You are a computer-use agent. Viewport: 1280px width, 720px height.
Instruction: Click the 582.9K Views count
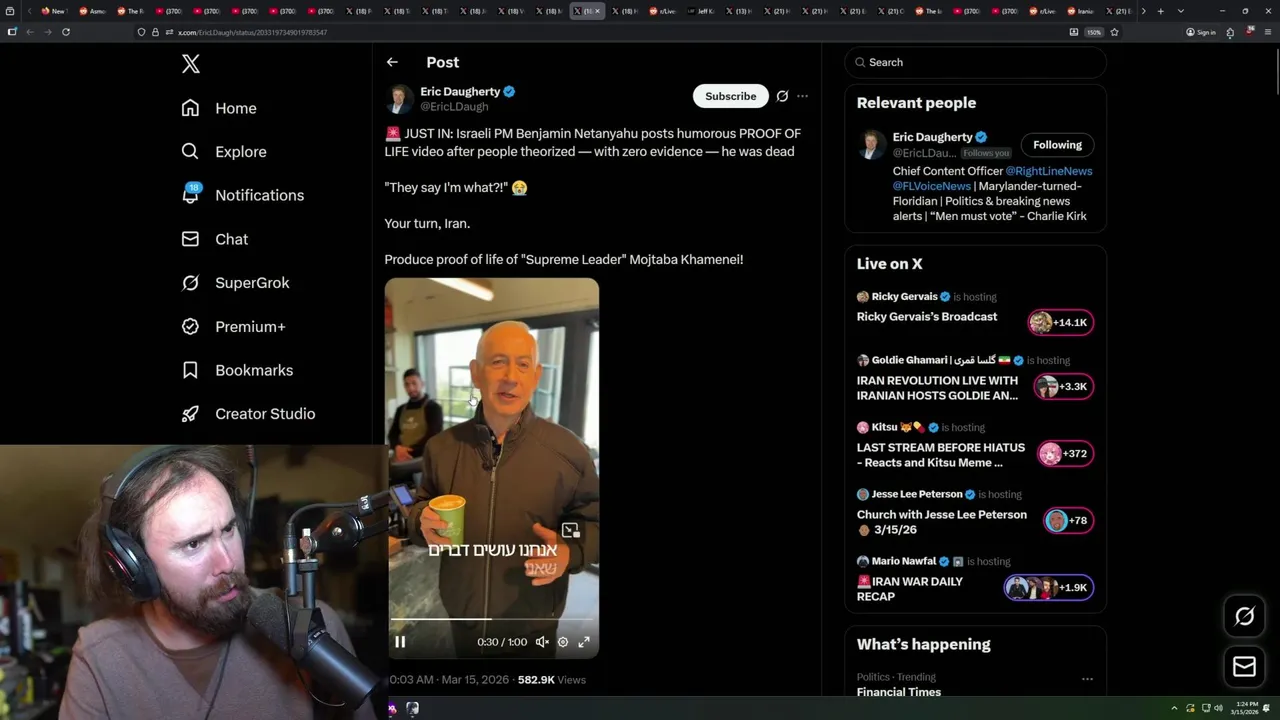click(552, 680)
